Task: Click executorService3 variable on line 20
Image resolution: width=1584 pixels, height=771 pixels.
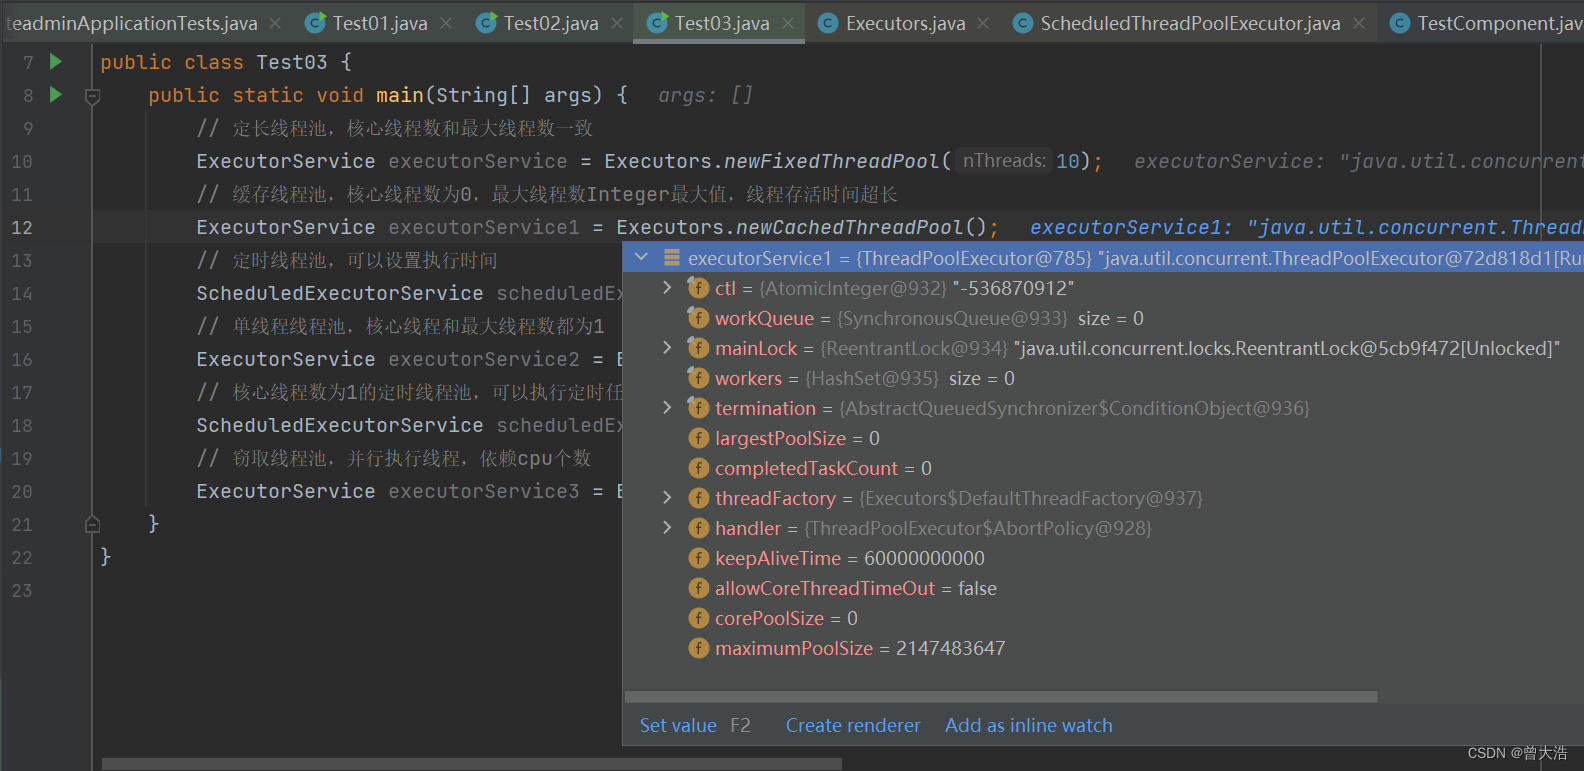Action: [x=484, y=491]
